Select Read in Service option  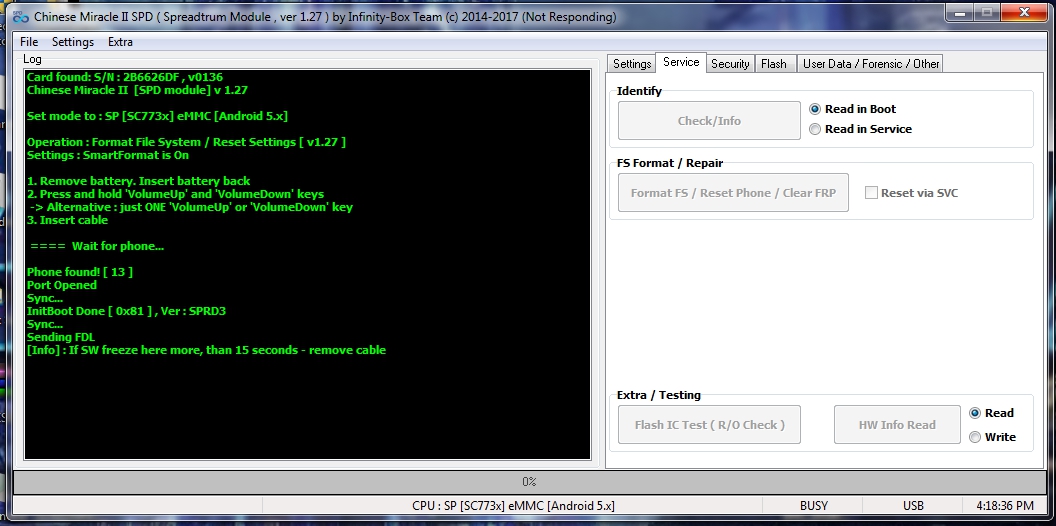tap(861, 129)
